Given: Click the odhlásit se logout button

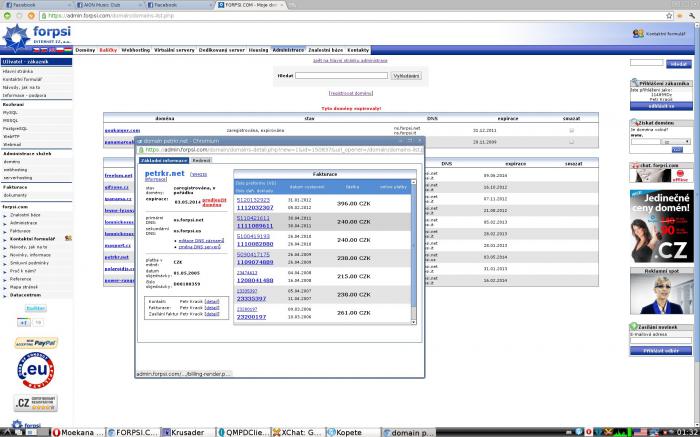Looking at the screenshot, I should [662, 106].
